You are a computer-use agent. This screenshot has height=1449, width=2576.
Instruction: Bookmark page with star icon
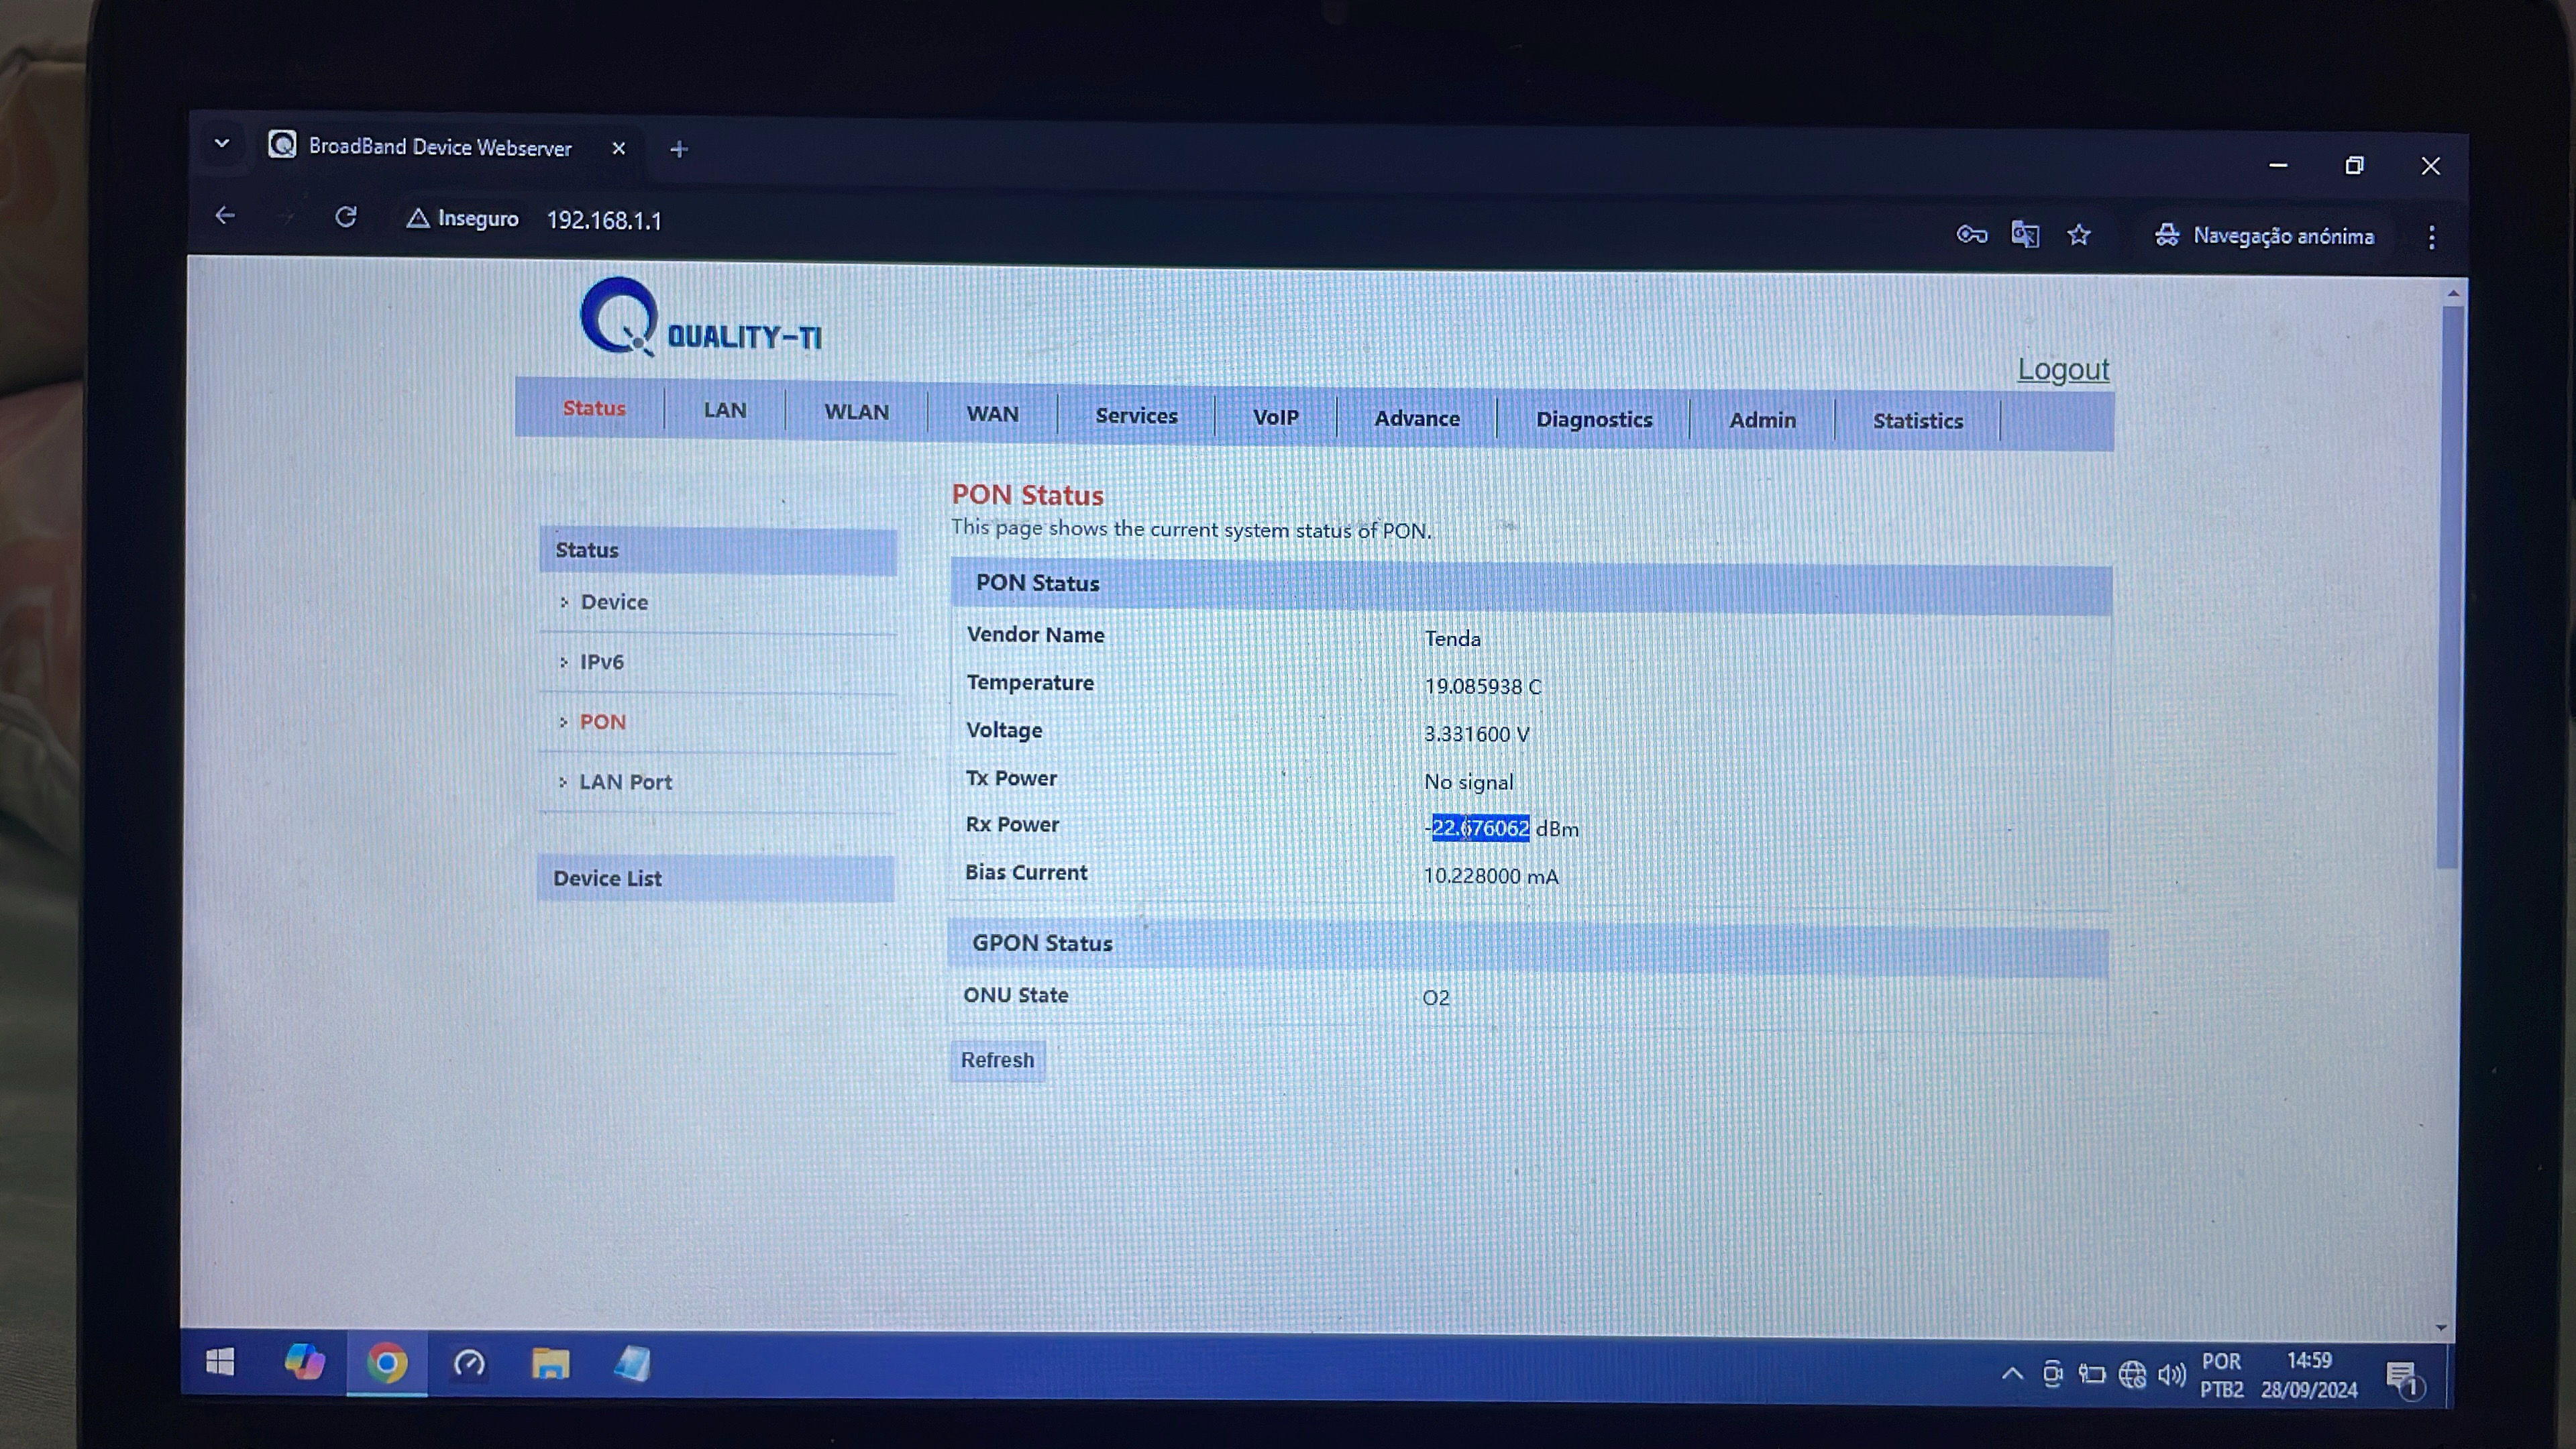pyautogui.click(x=2079, y=235)
